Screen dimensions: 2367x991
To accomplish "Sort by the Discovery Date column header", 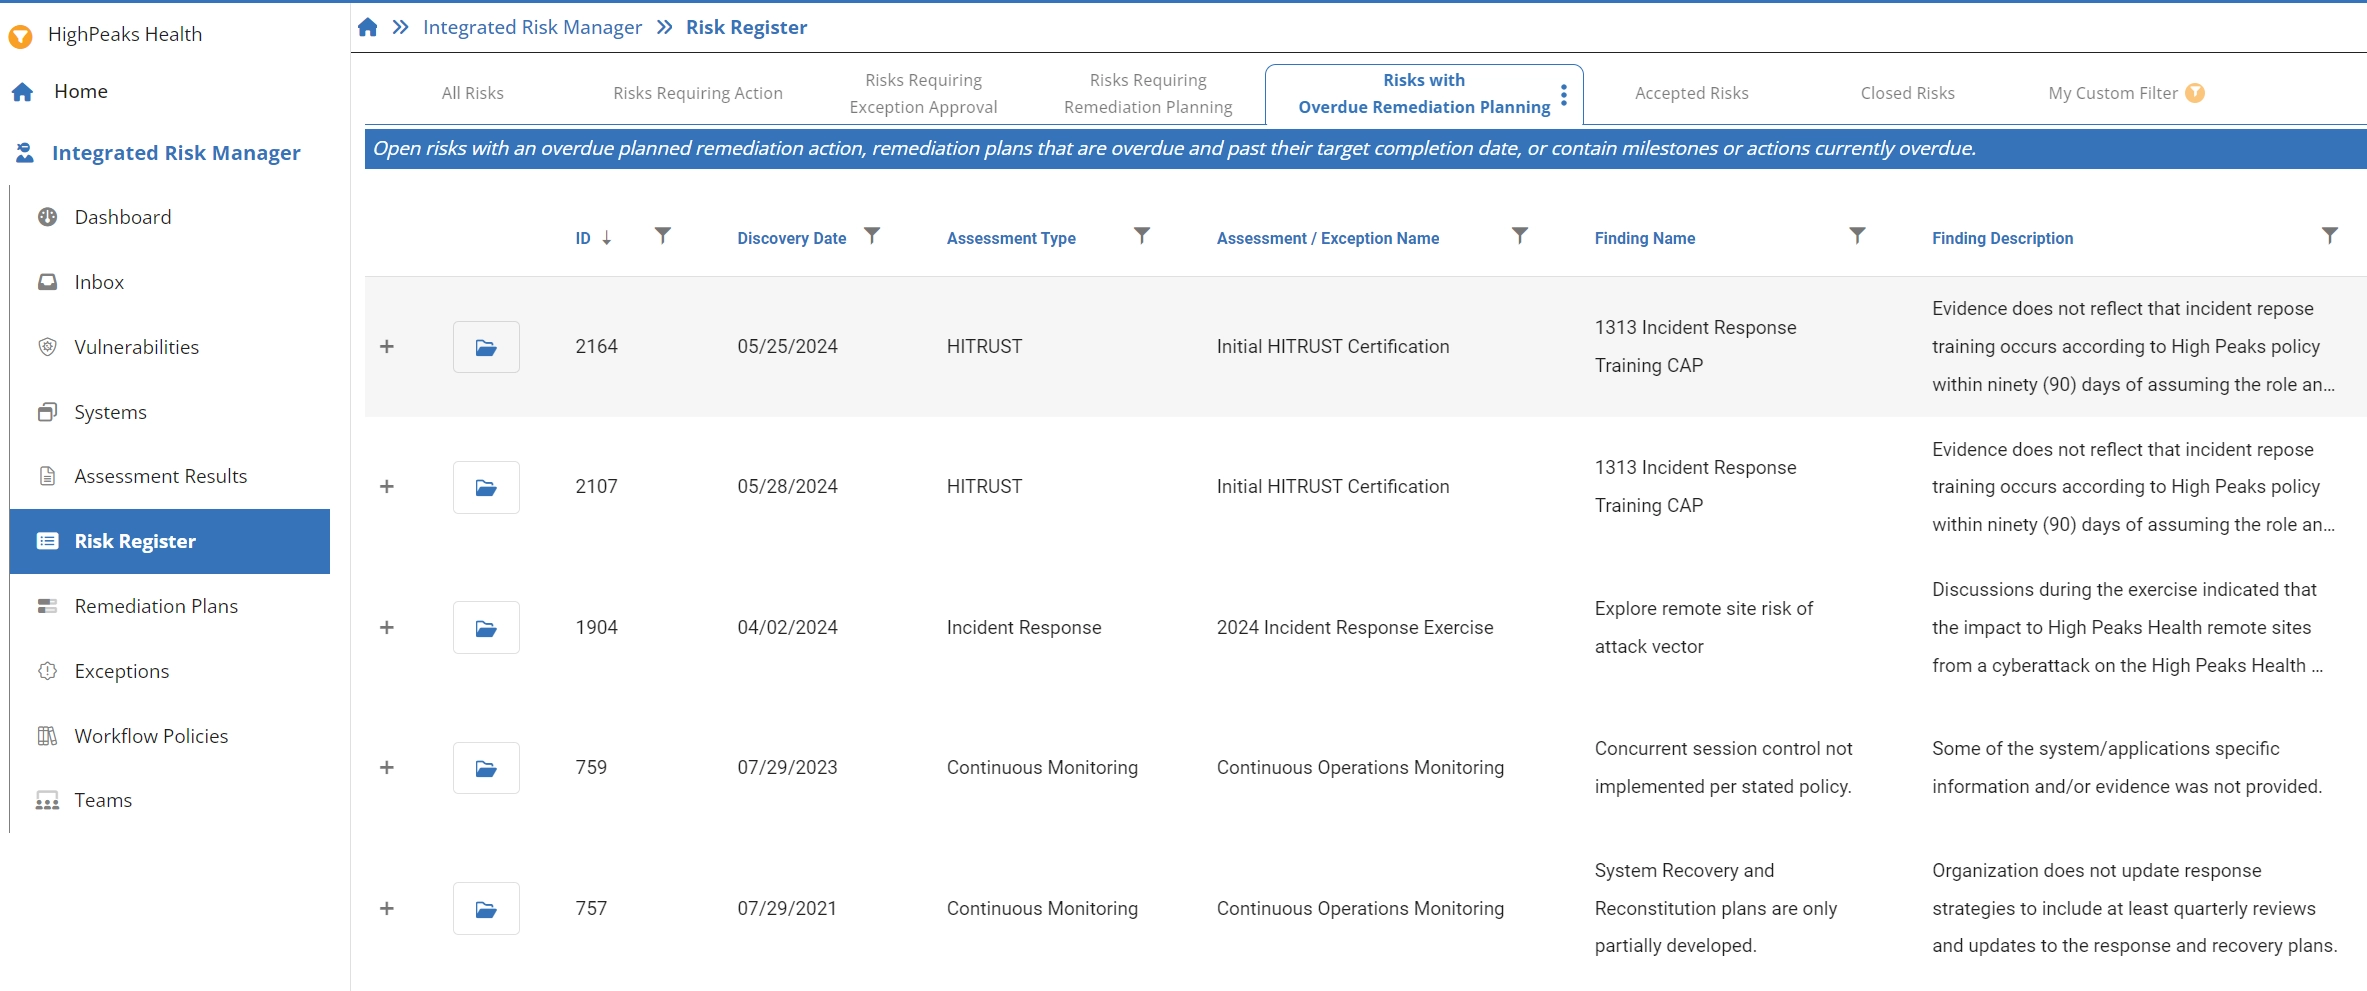I will tap(791, 238).
